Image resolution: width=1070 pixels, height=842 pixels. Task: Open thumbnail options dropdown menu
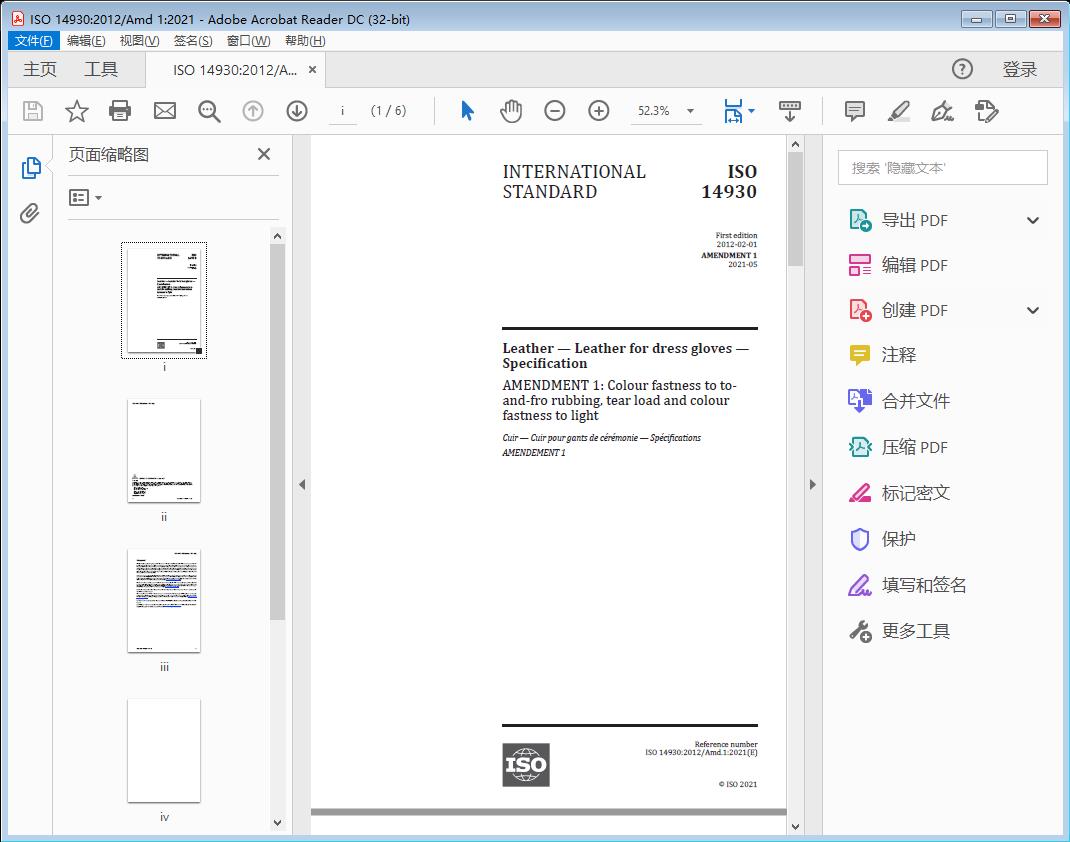[86, 198]
